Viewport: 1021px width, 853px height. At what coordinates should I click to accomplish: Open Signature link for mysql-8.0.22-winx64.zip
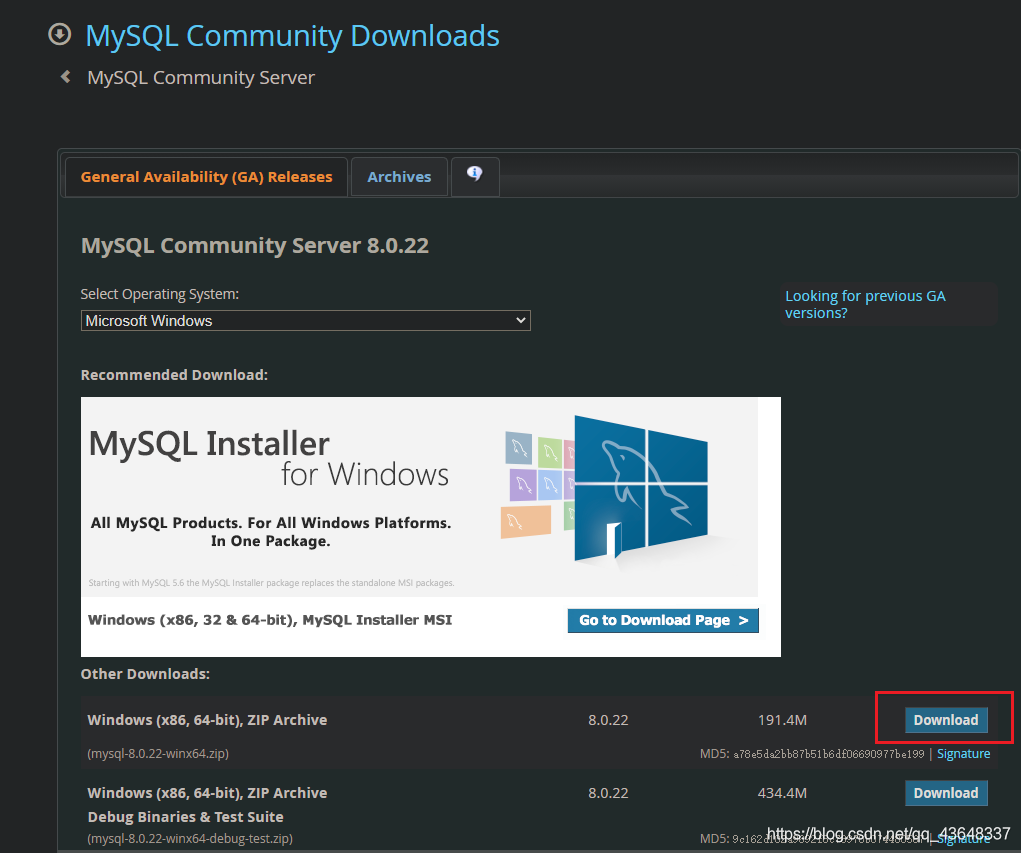[963, 753]
